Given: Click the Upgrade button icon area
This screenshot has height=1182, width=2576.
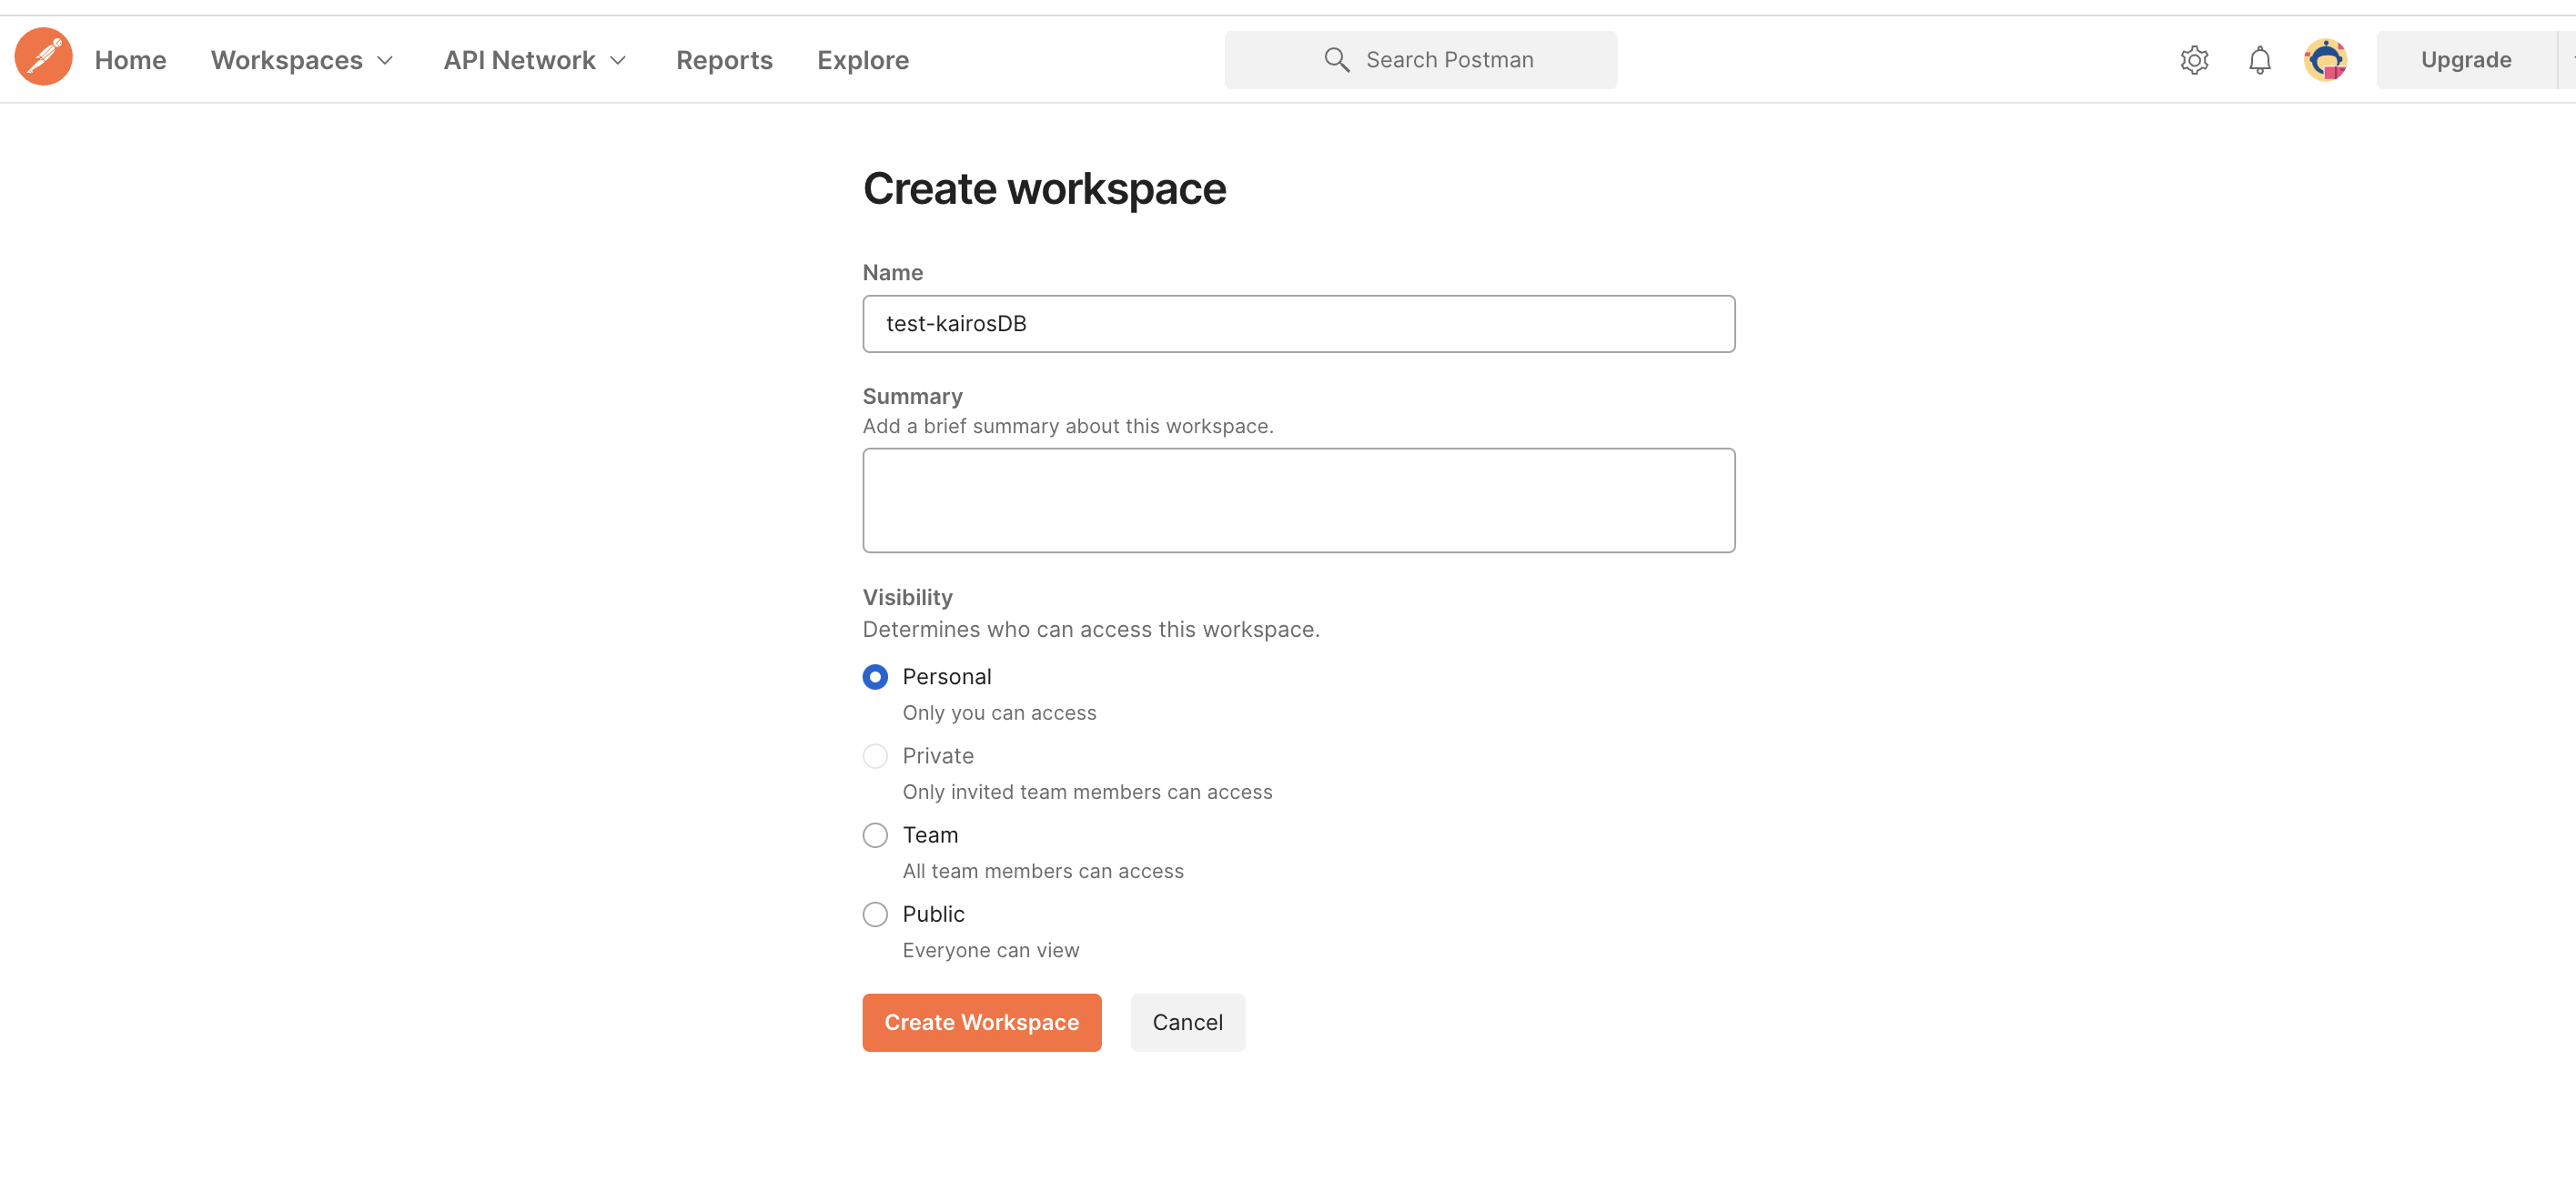Looking at the screenshot, I should pyautogui.click(x=2464, y=57).
